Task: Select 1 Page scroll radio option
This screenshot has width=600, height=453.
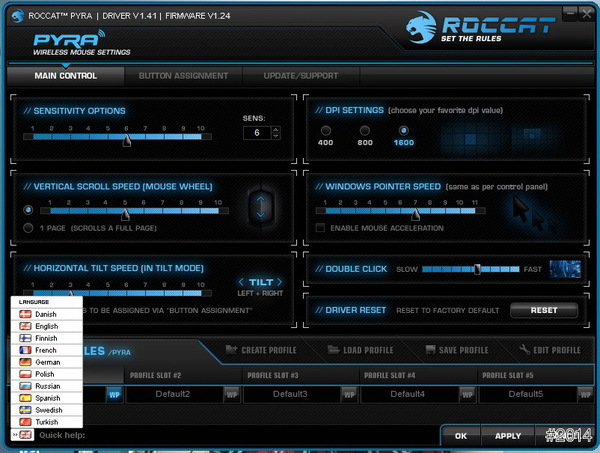Action: coord(28,229)
